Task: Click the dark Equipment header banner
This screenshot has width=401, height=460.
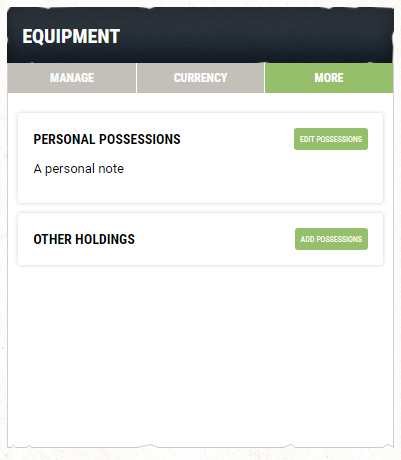Action: pyautogui.click(x=200, y=35)
